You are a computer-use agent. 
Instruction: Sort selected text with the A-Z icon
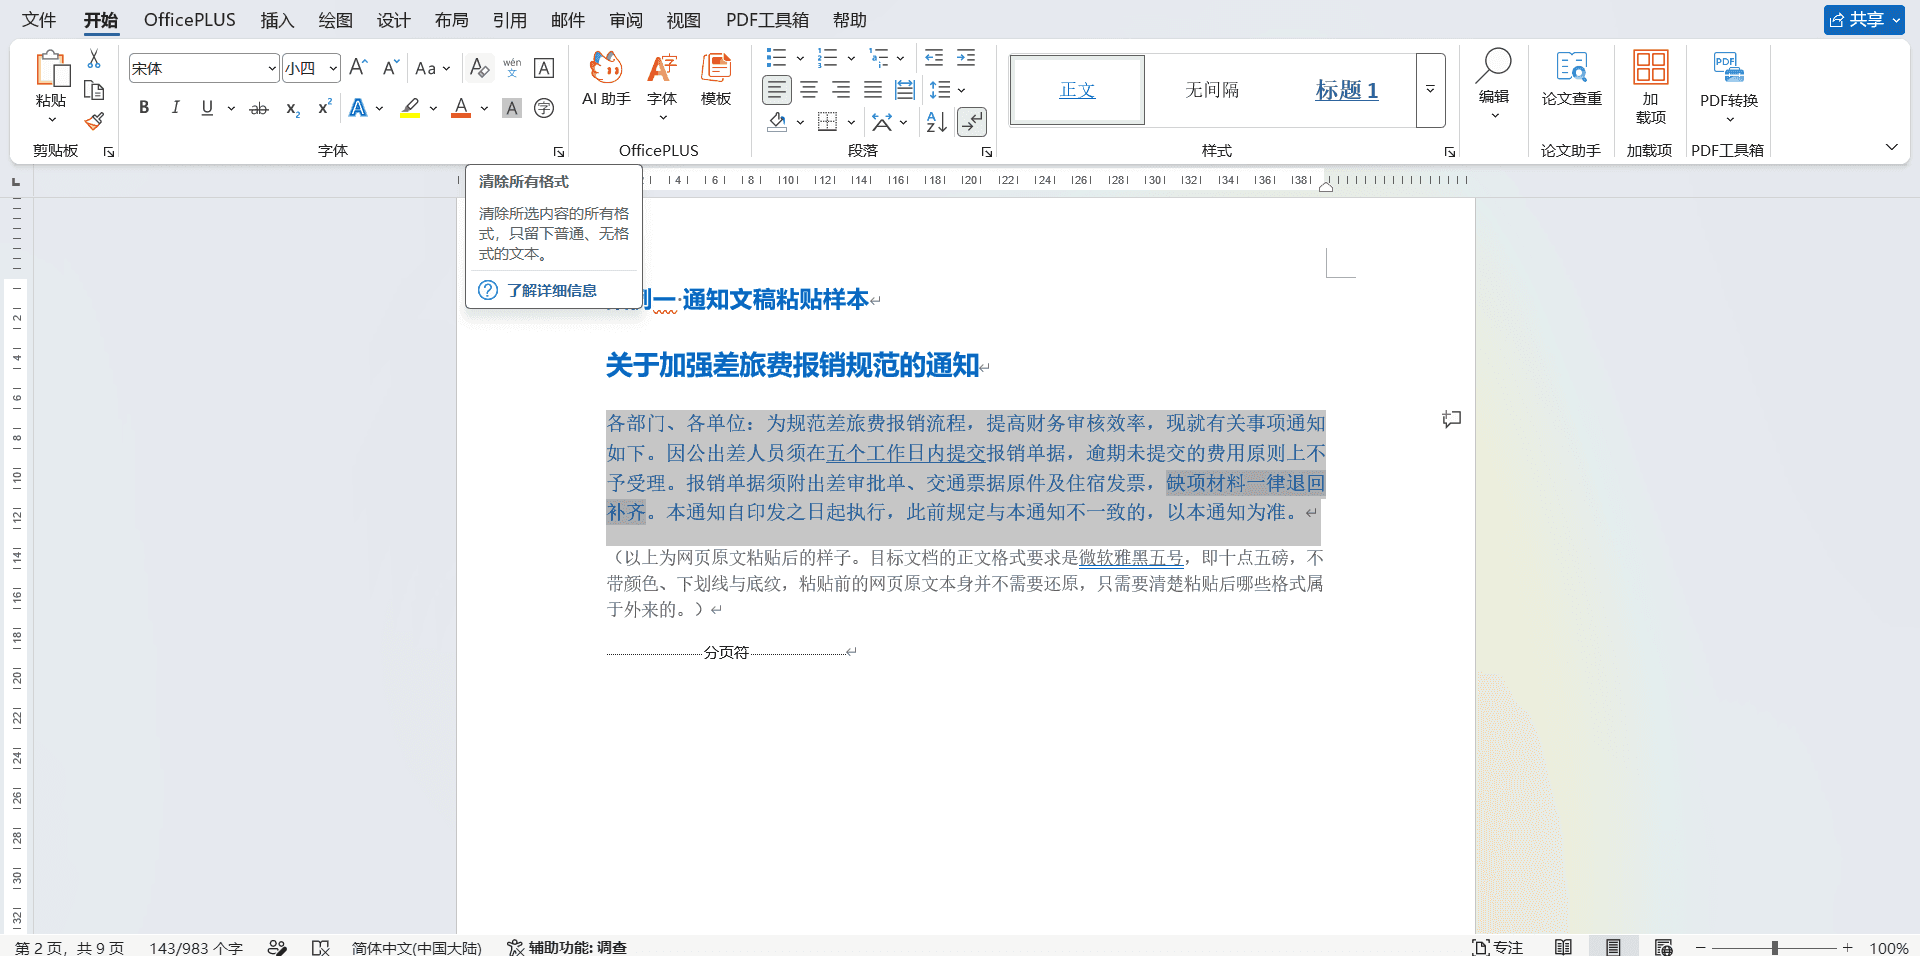[936, 122]
